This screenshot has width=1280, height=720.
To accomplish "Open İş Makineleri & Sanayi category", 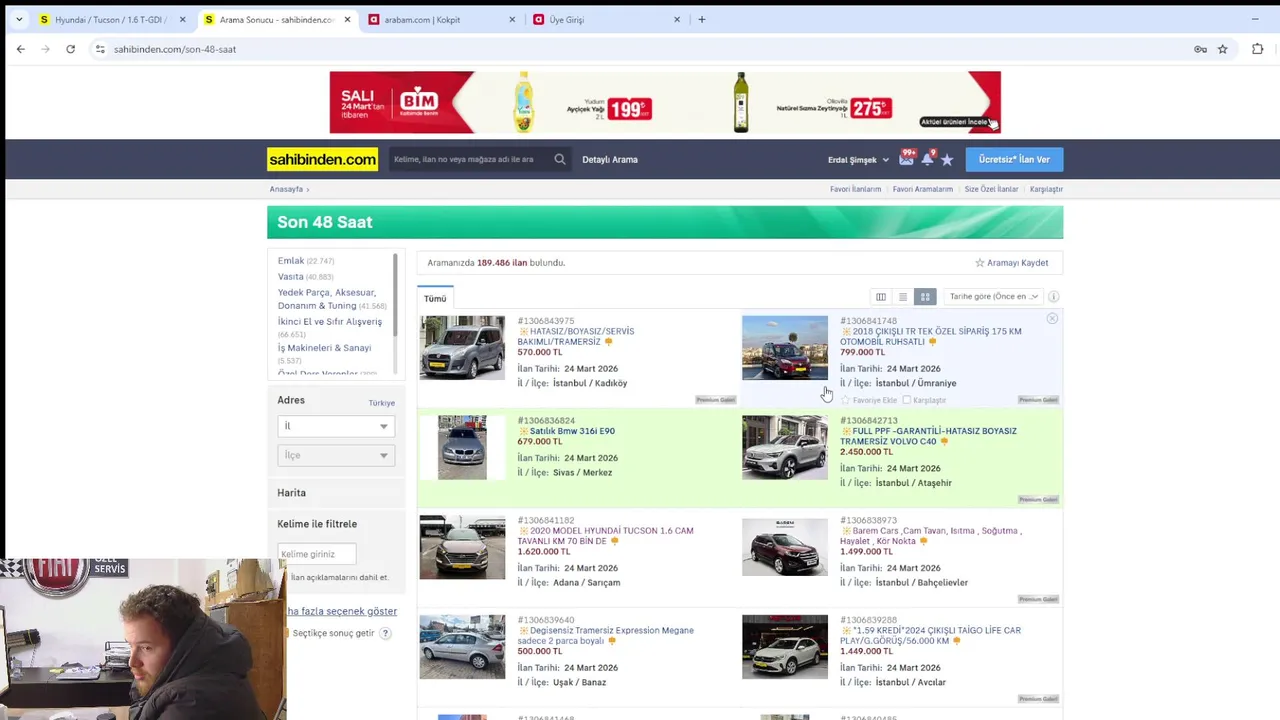I will click(324, 348).
